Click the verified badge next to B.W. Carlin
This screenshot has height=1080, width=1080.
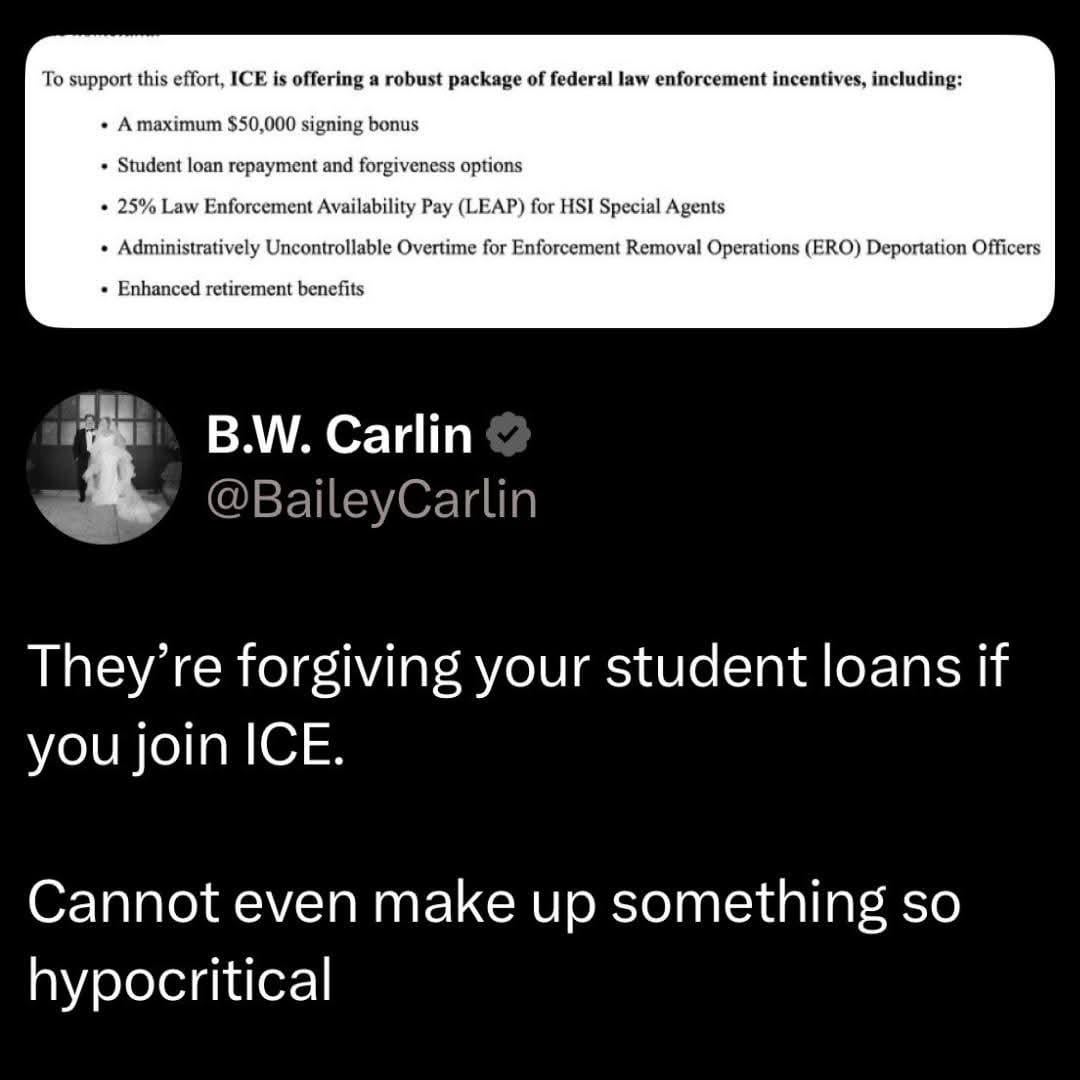tap(508, 435)
